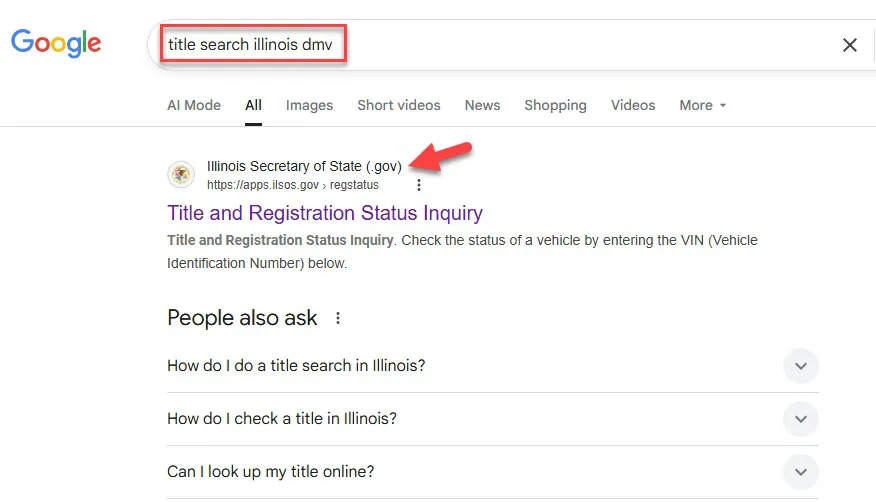Switch to AI Mode tab

click(x=194, y=105)
